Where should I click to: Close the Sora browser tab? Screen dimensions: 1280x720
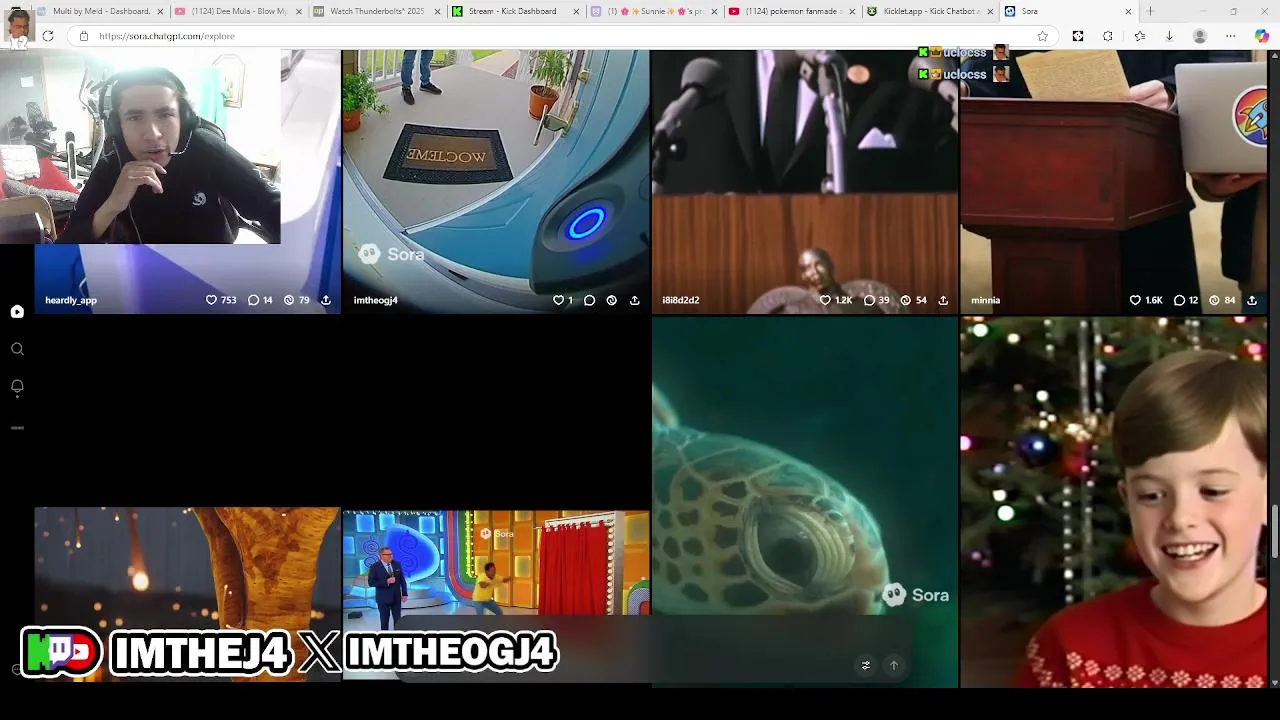tap(1128, 11)
